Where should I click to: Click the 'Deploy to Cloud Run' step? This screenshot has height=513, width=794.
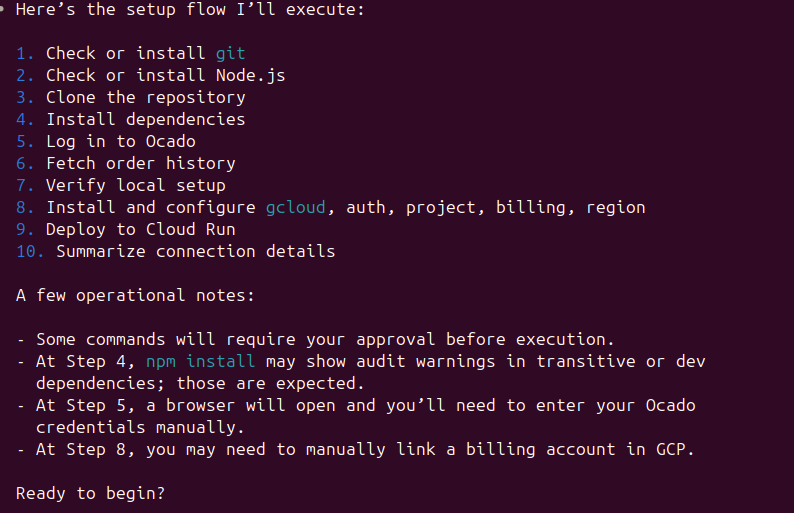point(140,229)
